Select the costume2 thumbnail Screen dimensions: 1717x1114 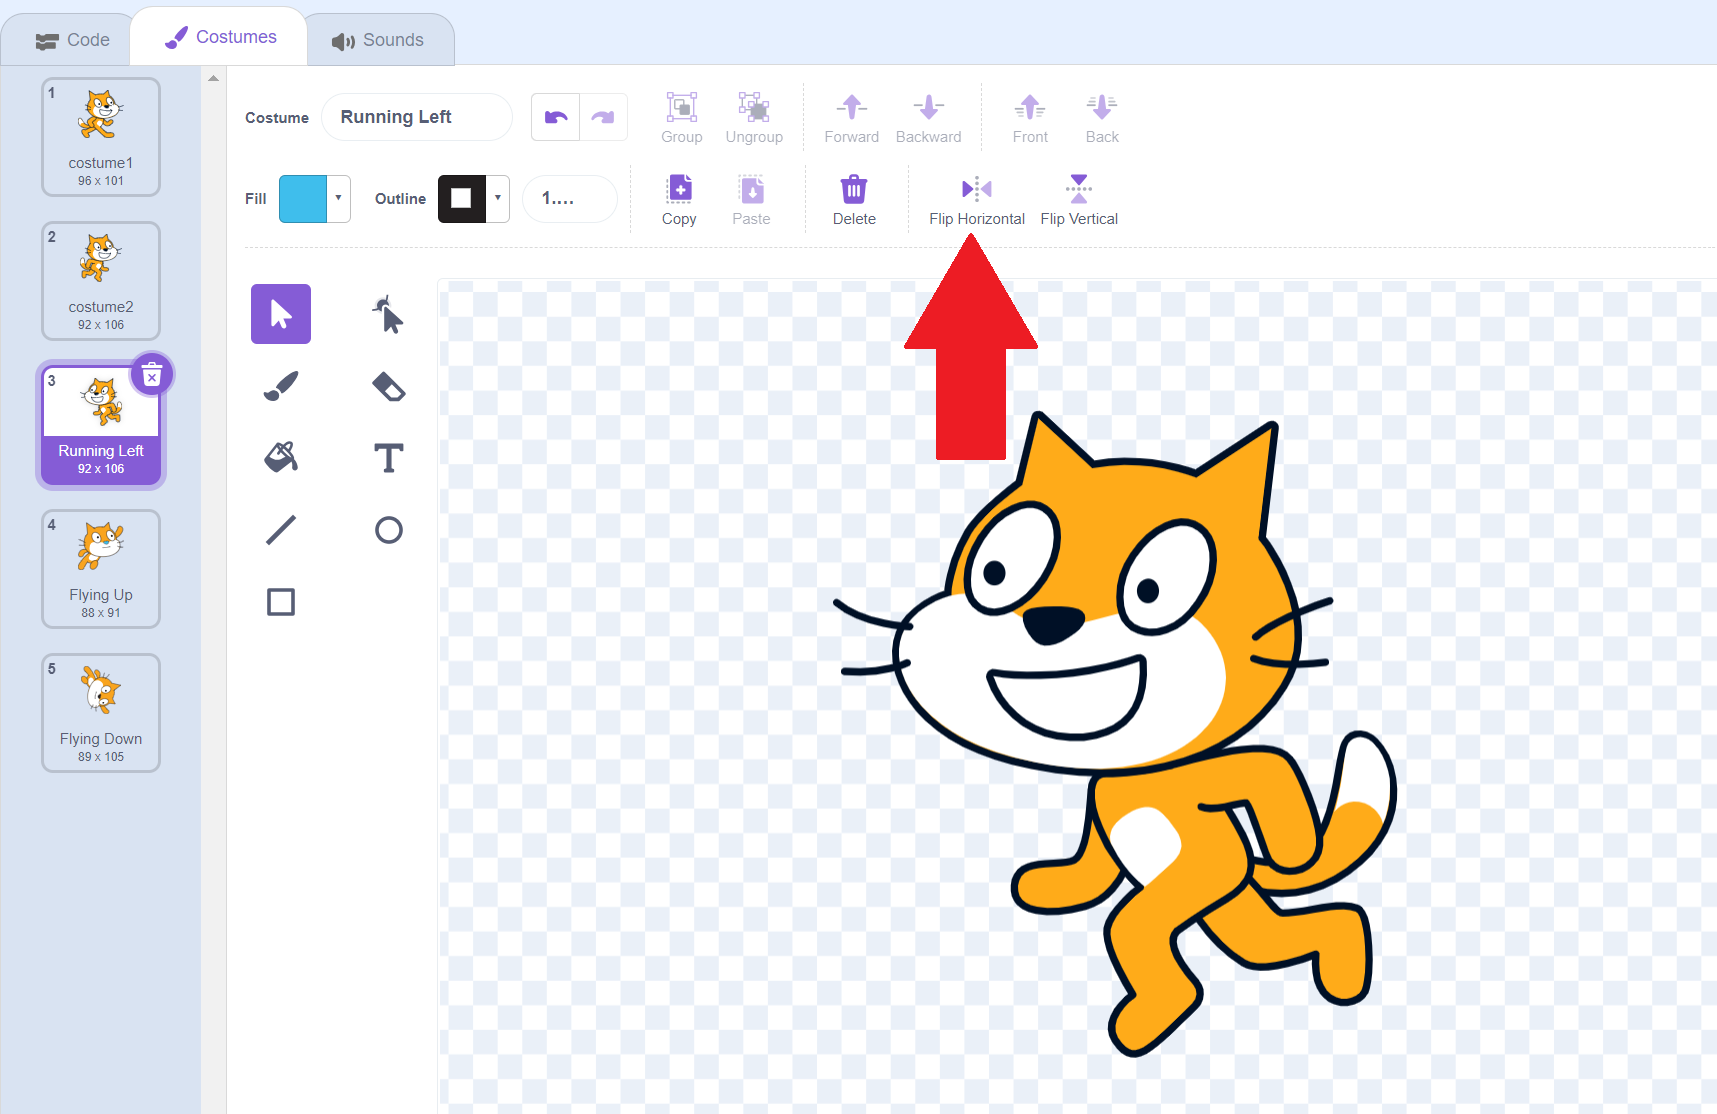pyautogui.click(x=101, y=281)
